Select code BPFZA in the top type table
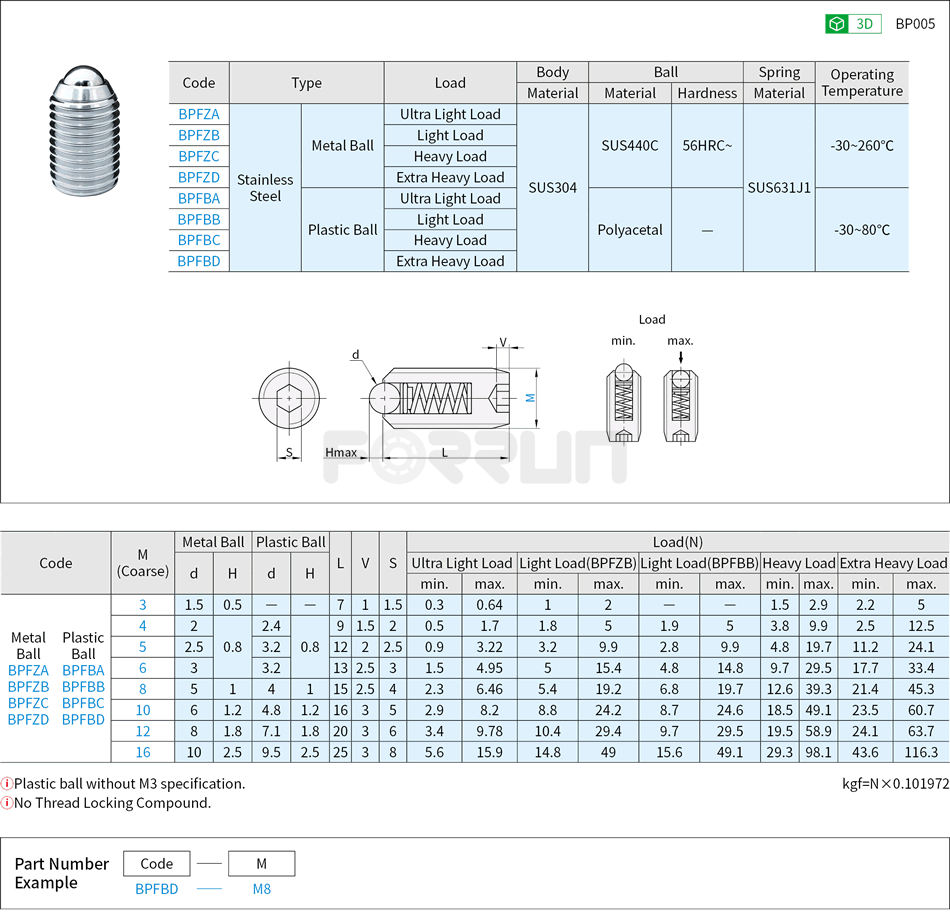This screenshot has width=950, height=913. [x=198, y=114]
